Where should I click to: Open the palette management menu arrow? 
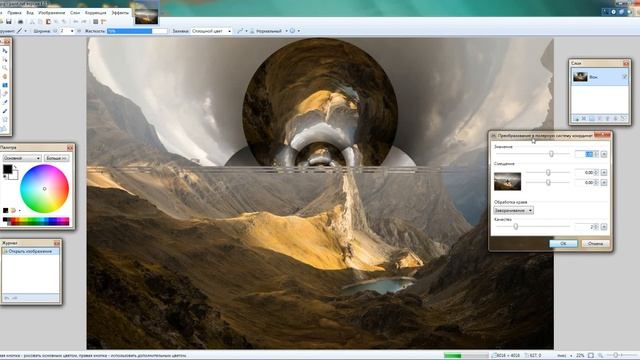click(20, 211)
